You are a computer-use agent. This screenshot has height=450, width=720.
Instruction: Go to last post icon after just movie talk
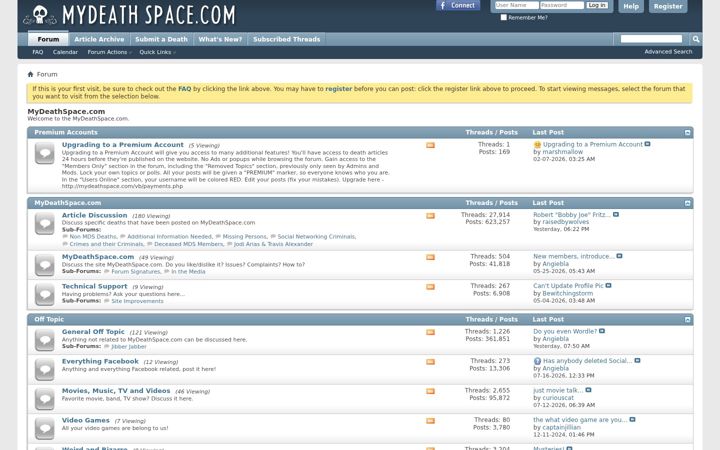tap(588, 390)
